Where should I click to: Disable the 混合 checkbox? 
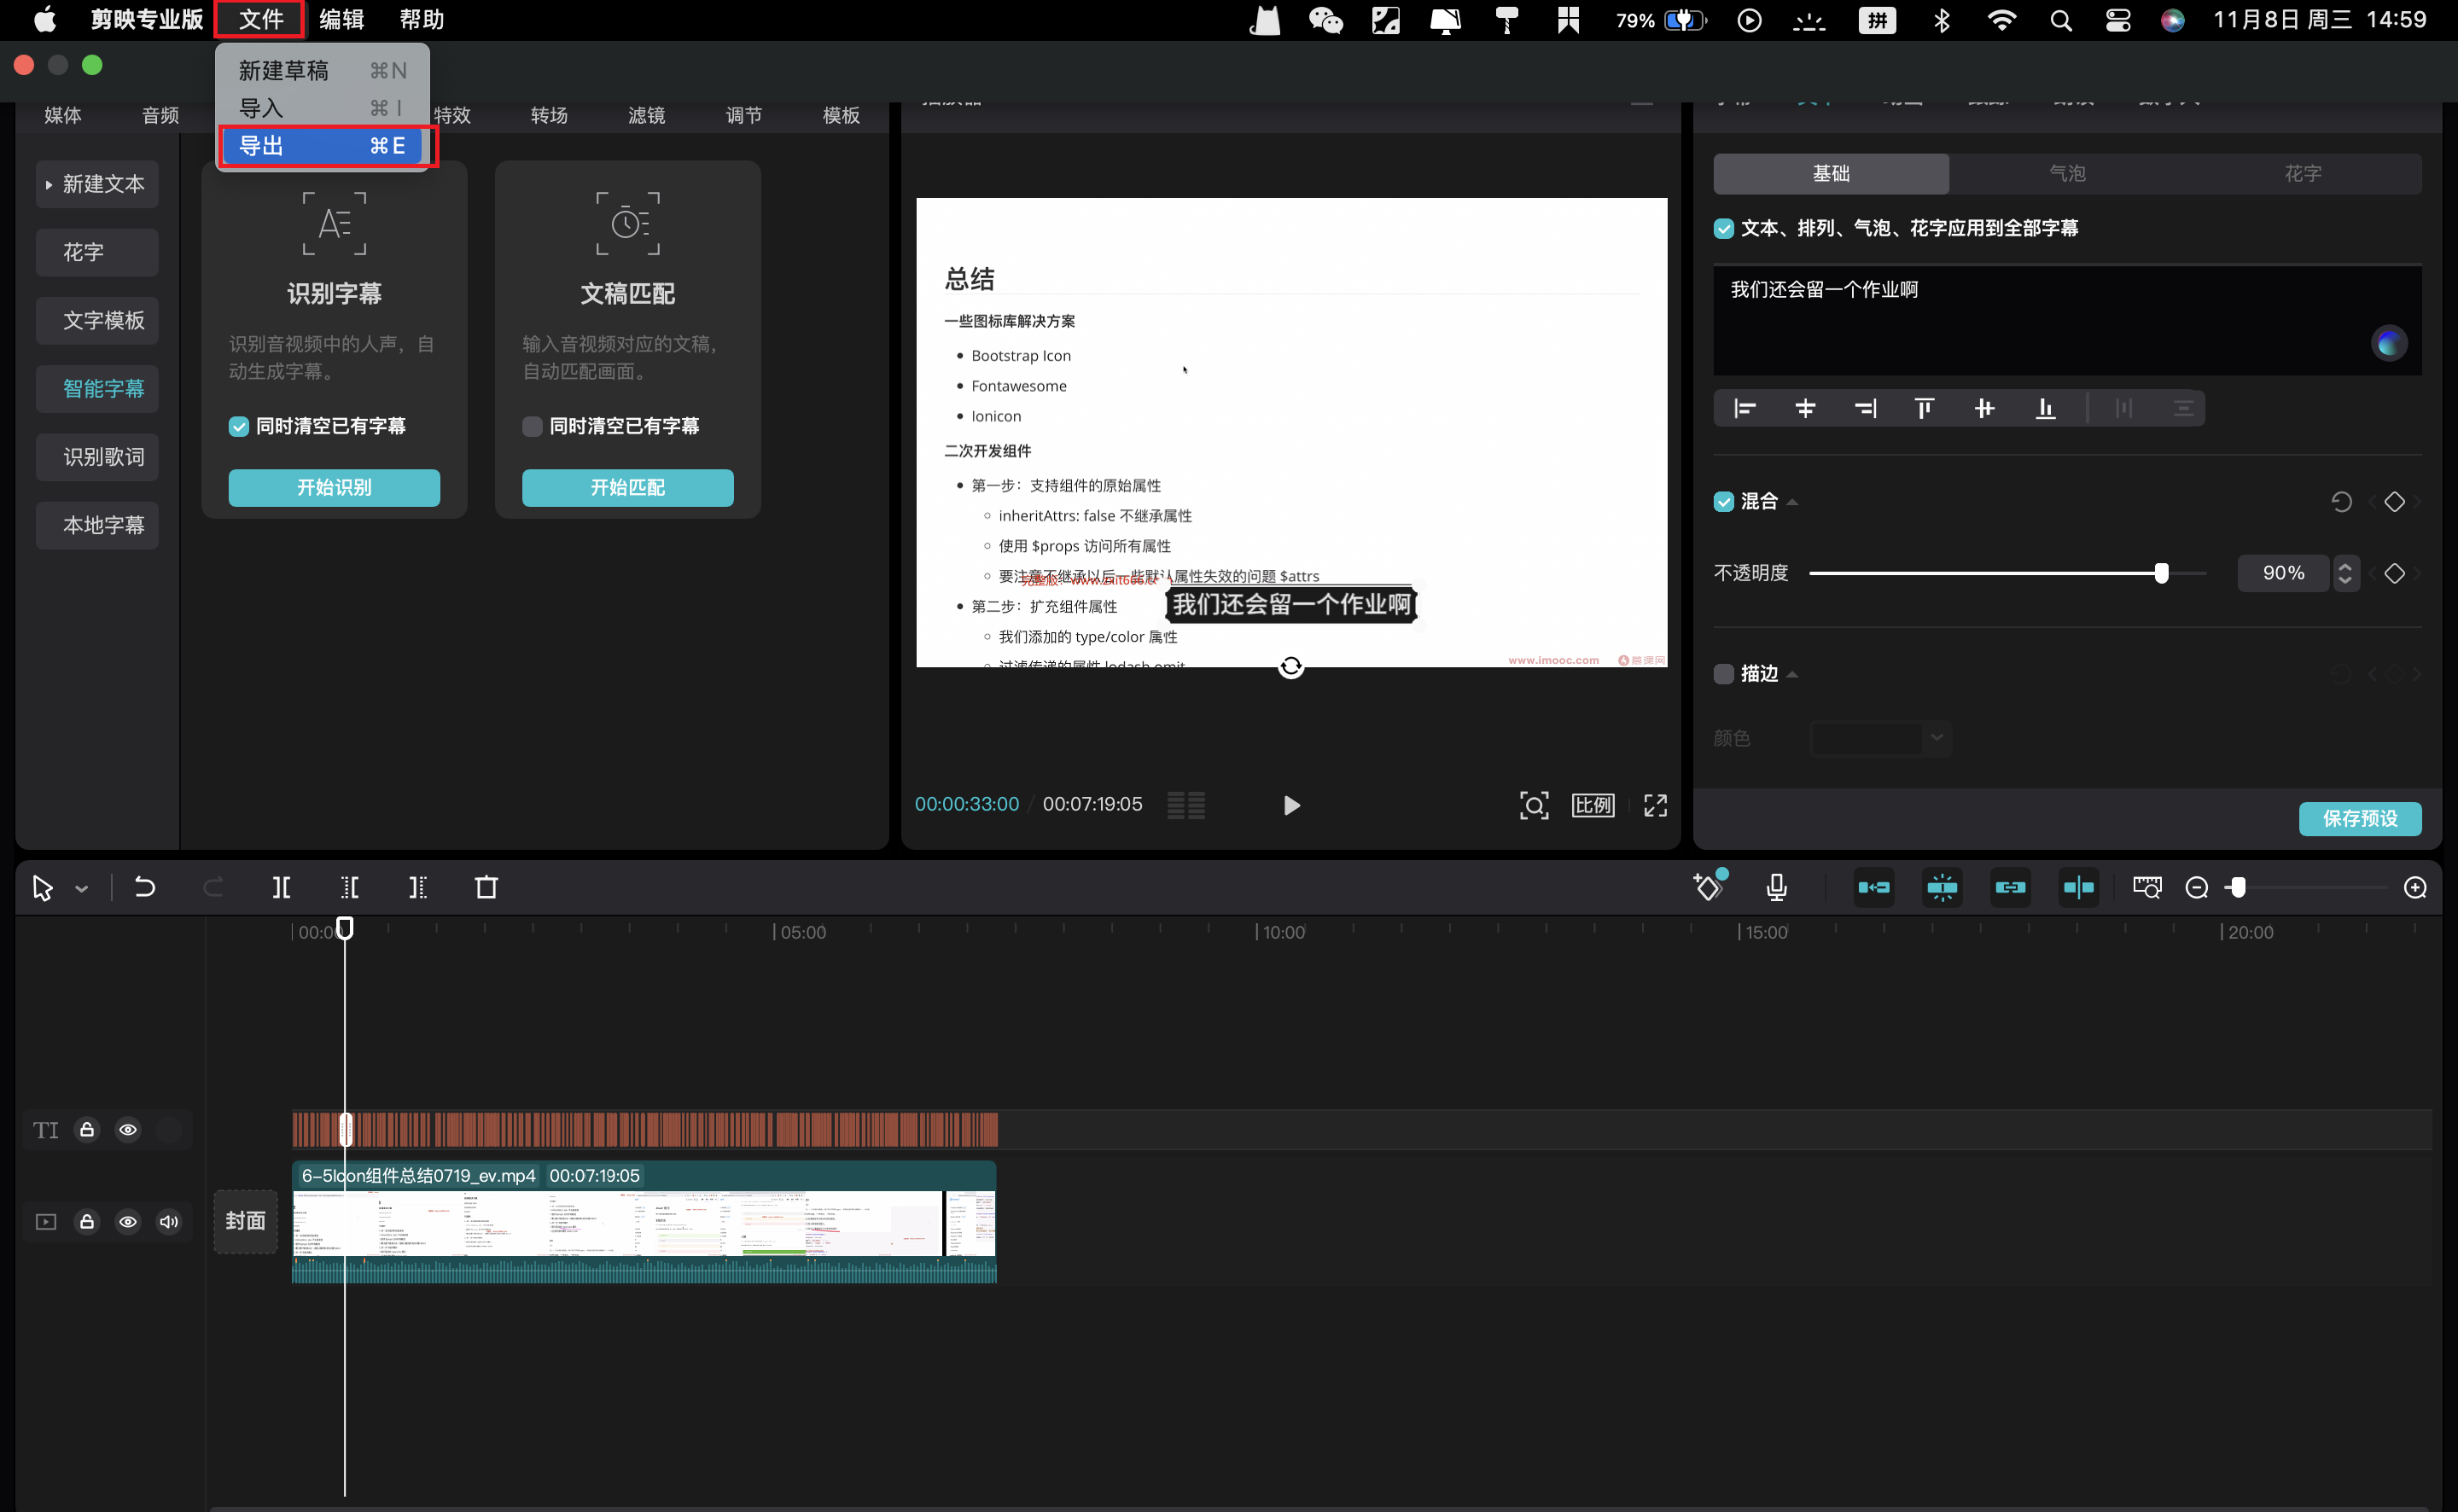coord(1723,502)
